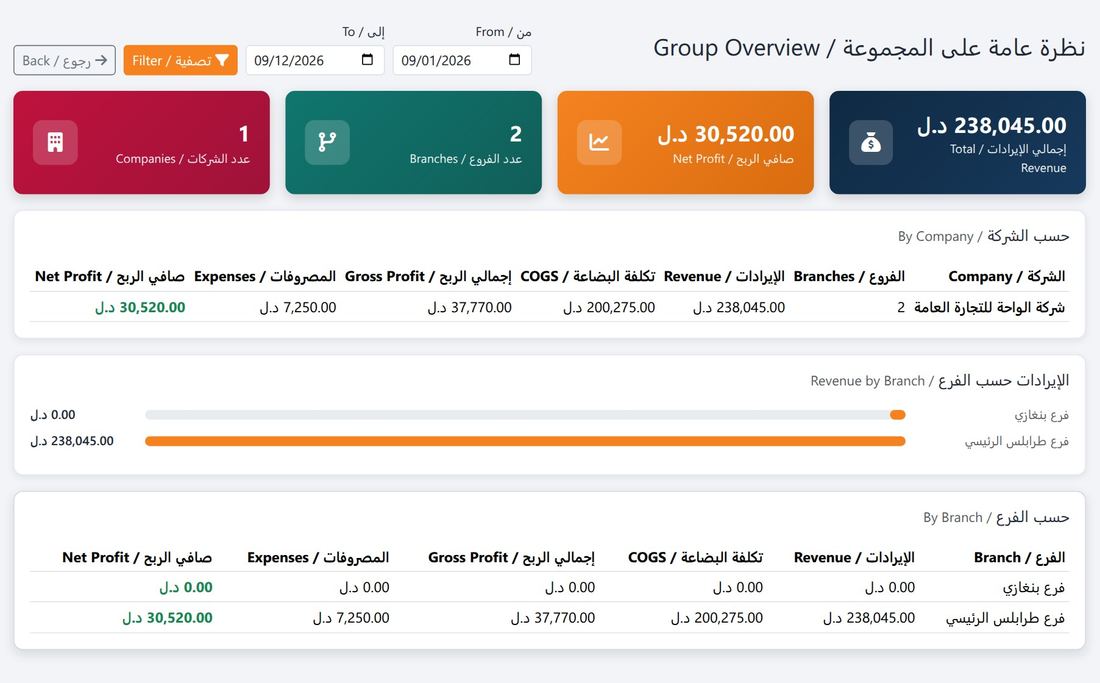Image resolution: width=1100 pixels, height=683 pixels.
Task: Click the By Company / حسب الشركة heading
Action: click(984, 236)
